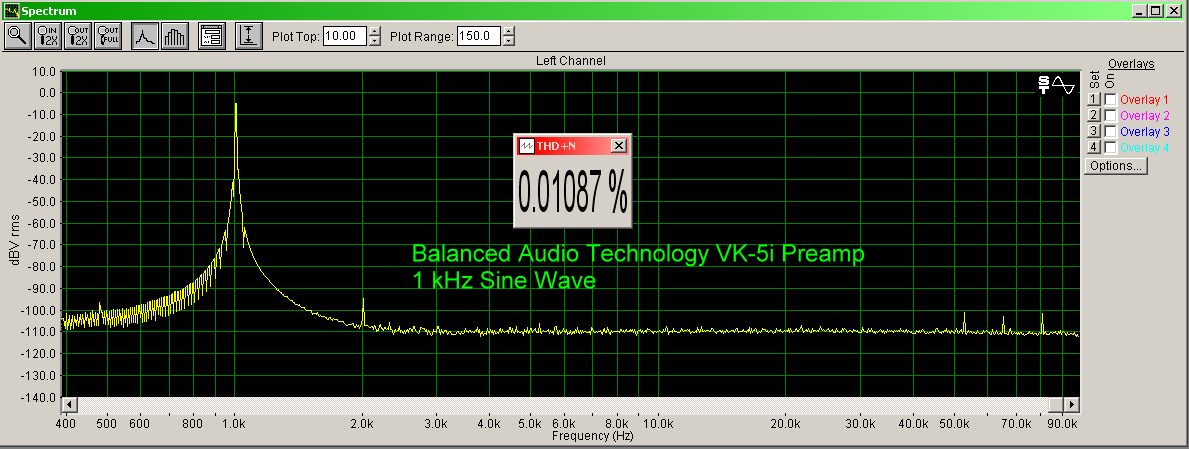Increase Plot Top value
Image resolution: width=1189 pixels, height=449 pixels.
tap(375, 31)
